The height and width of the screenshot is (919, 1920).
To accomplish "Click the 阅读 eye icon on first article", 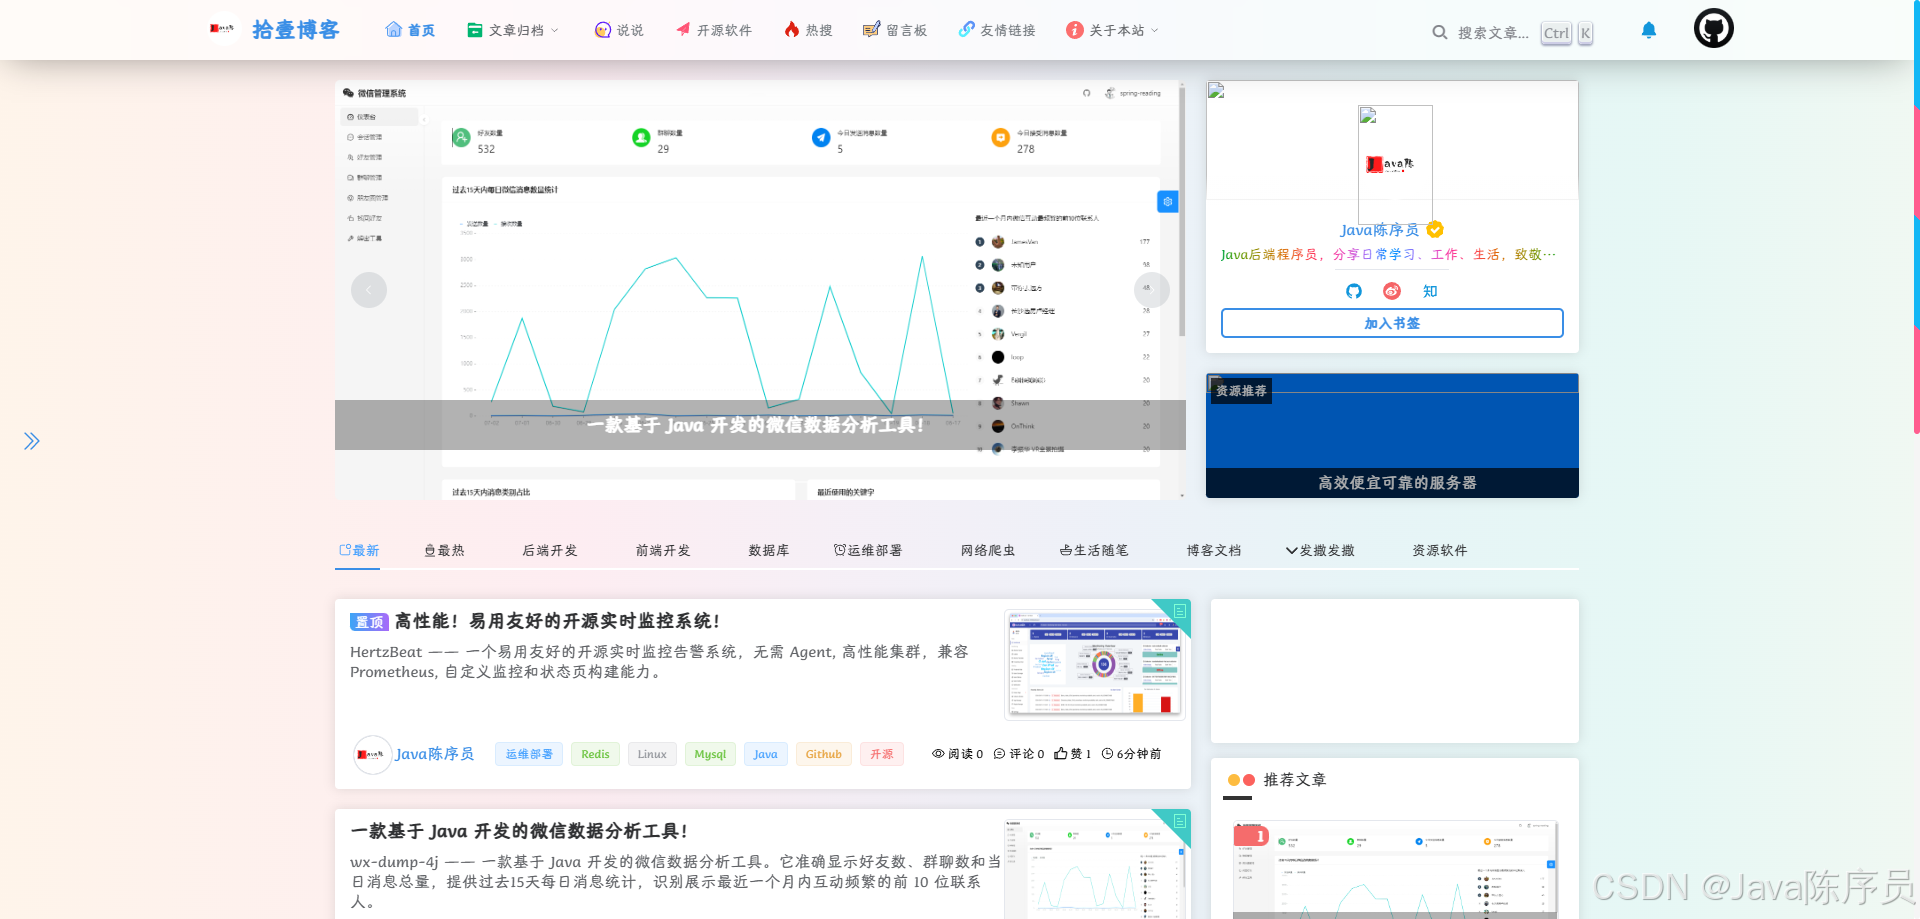I will click(938, 754).
